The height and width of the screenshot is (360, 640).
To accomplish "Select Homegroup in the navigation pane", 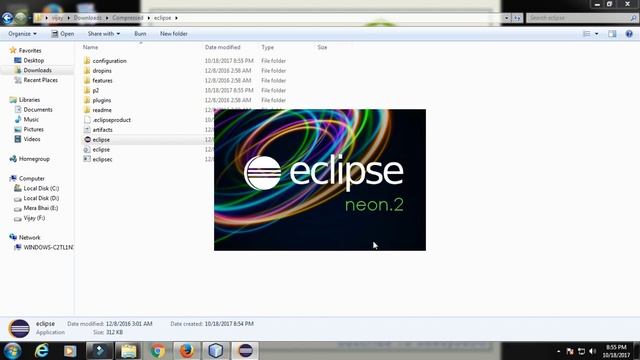I will point(34,159).
